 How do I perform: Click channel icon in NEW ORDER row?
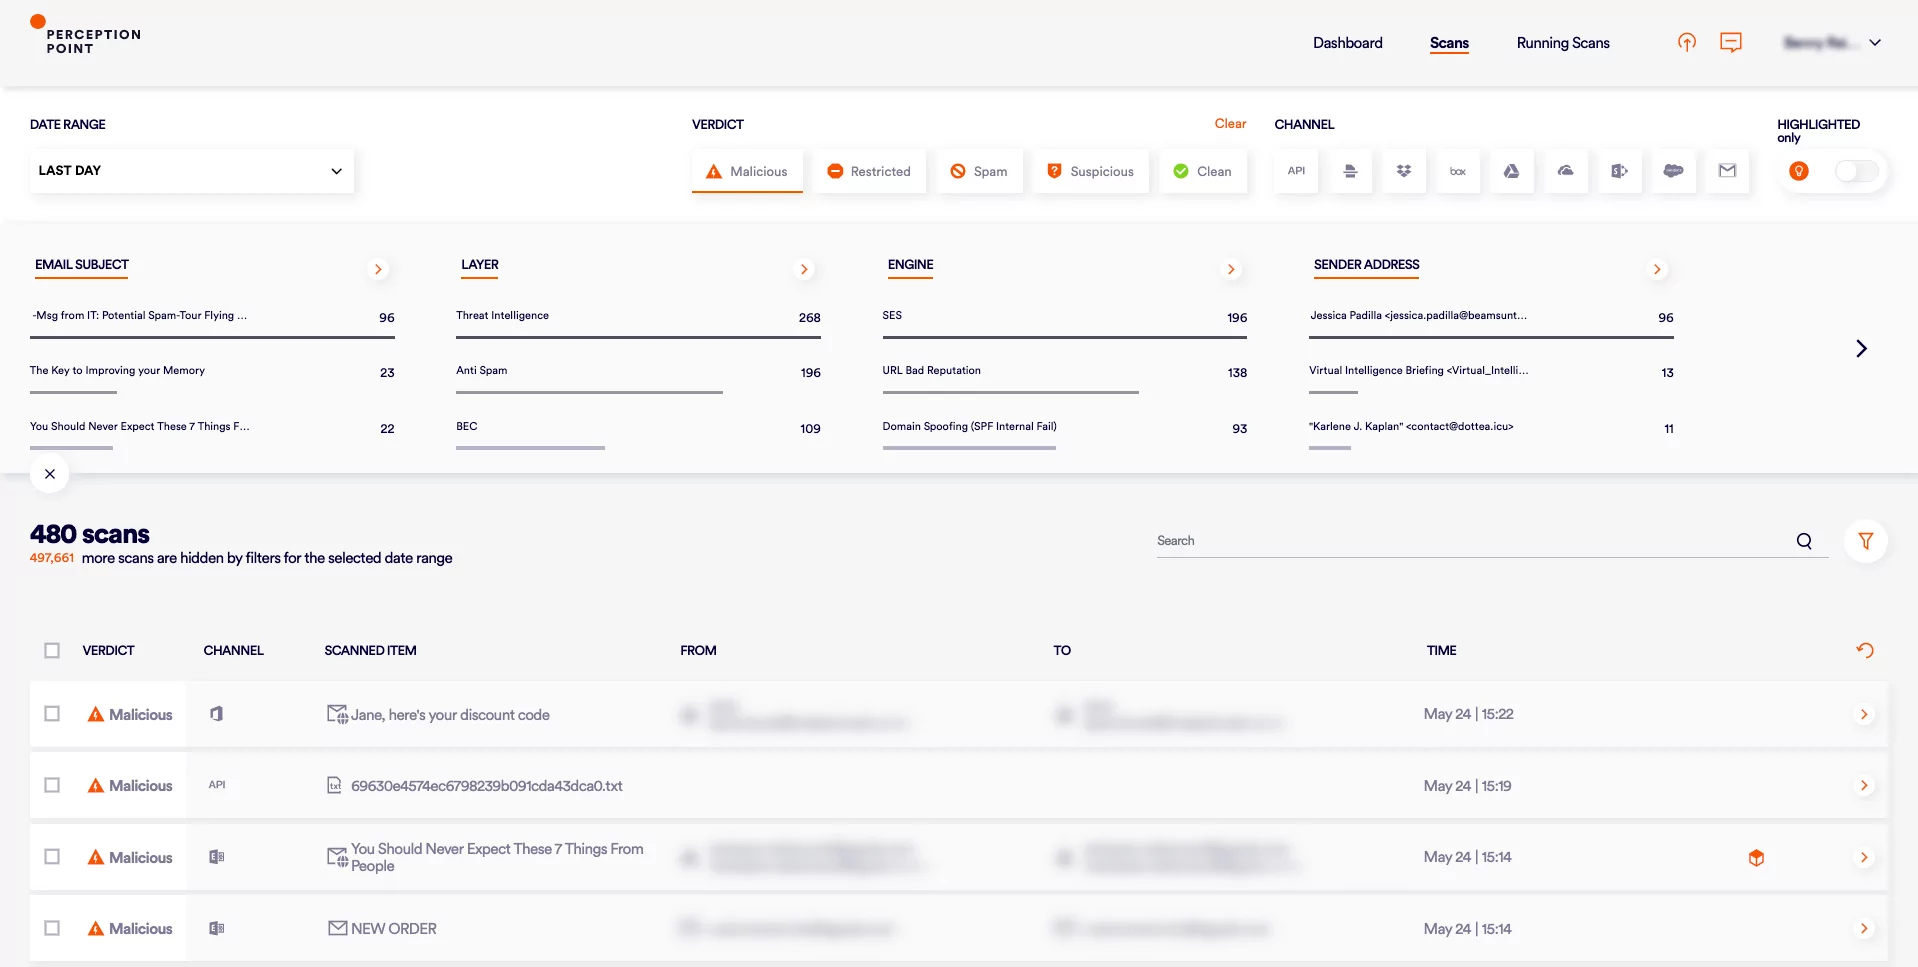click(x=216, y=928)
